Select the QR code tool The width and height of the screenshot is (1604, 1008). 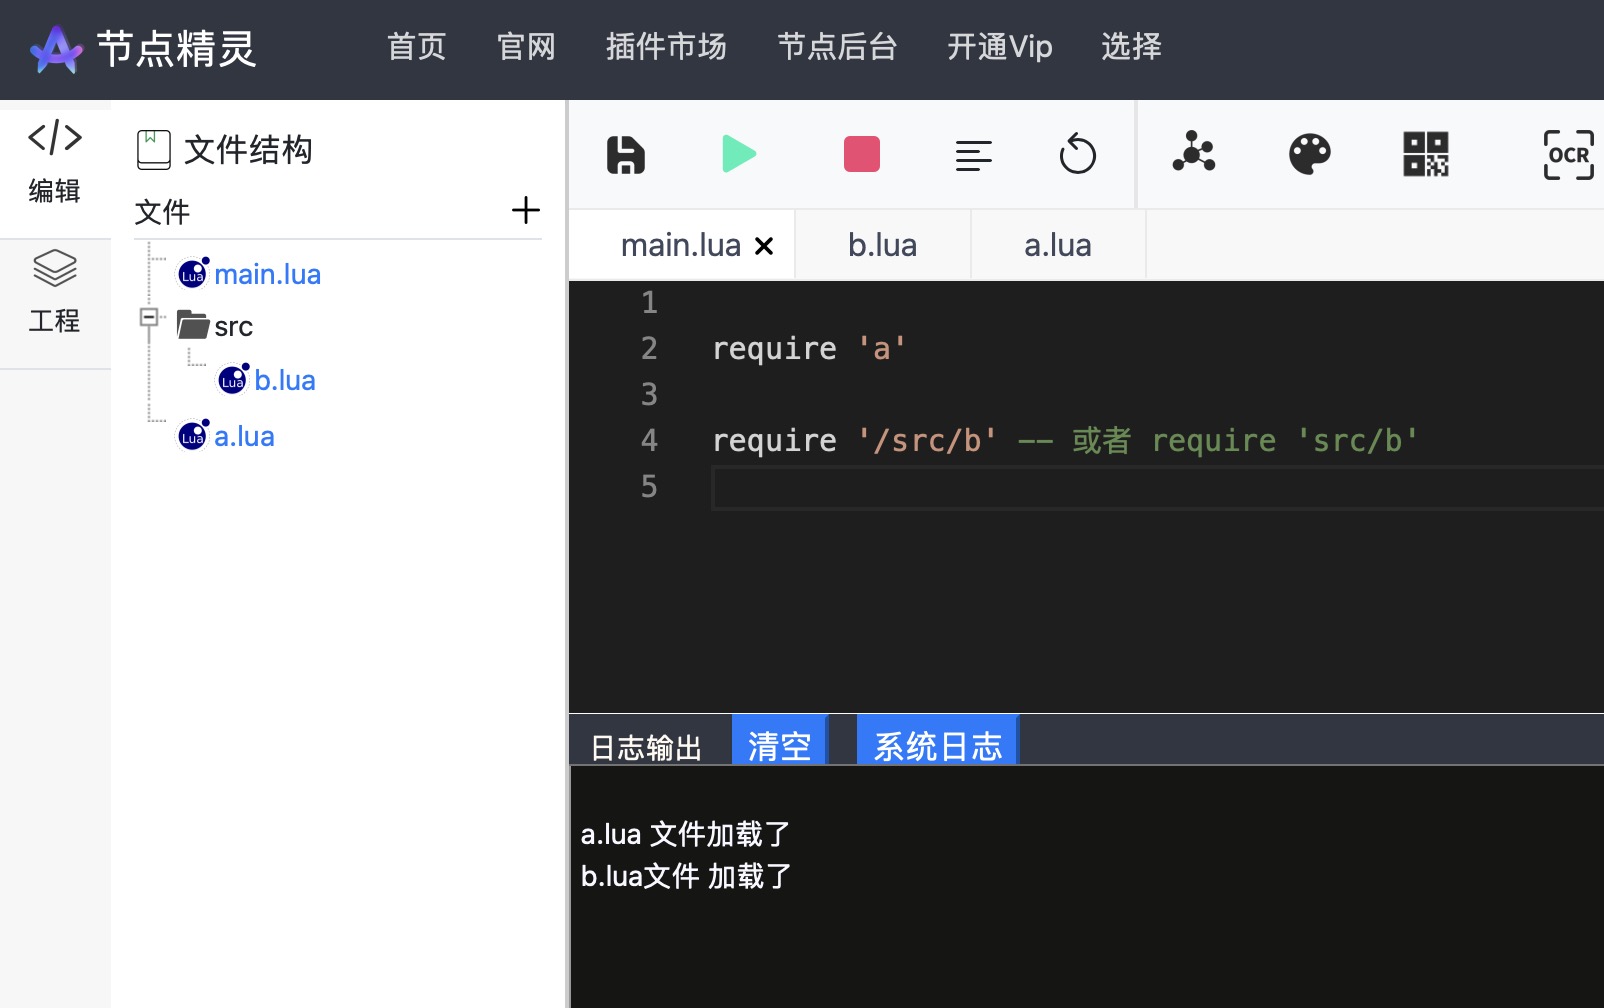1427,154
